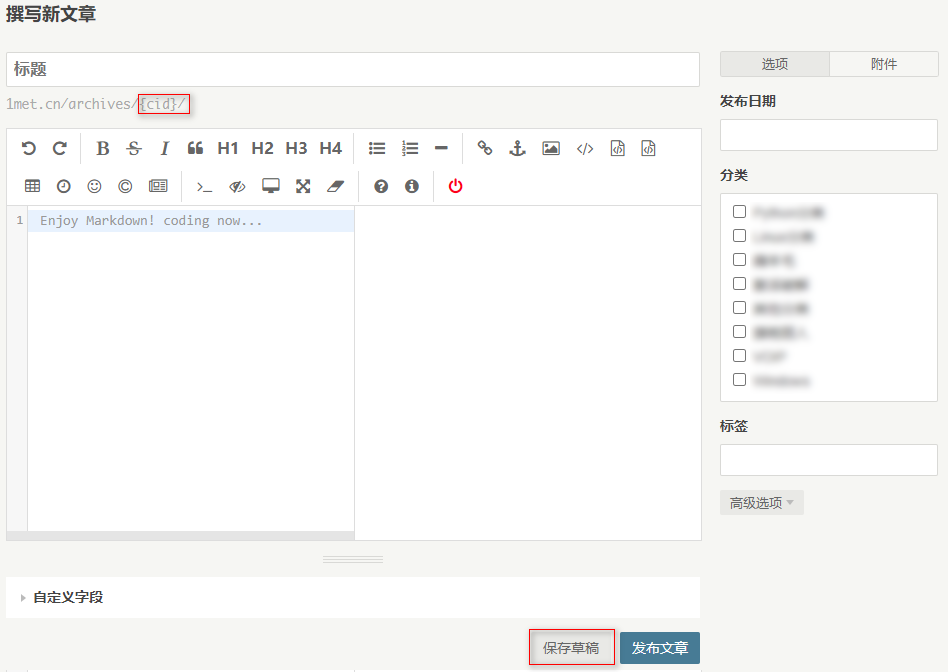Switch to the 附件 tab
This screenshot has height=672, width=948.
click(884, 64)
